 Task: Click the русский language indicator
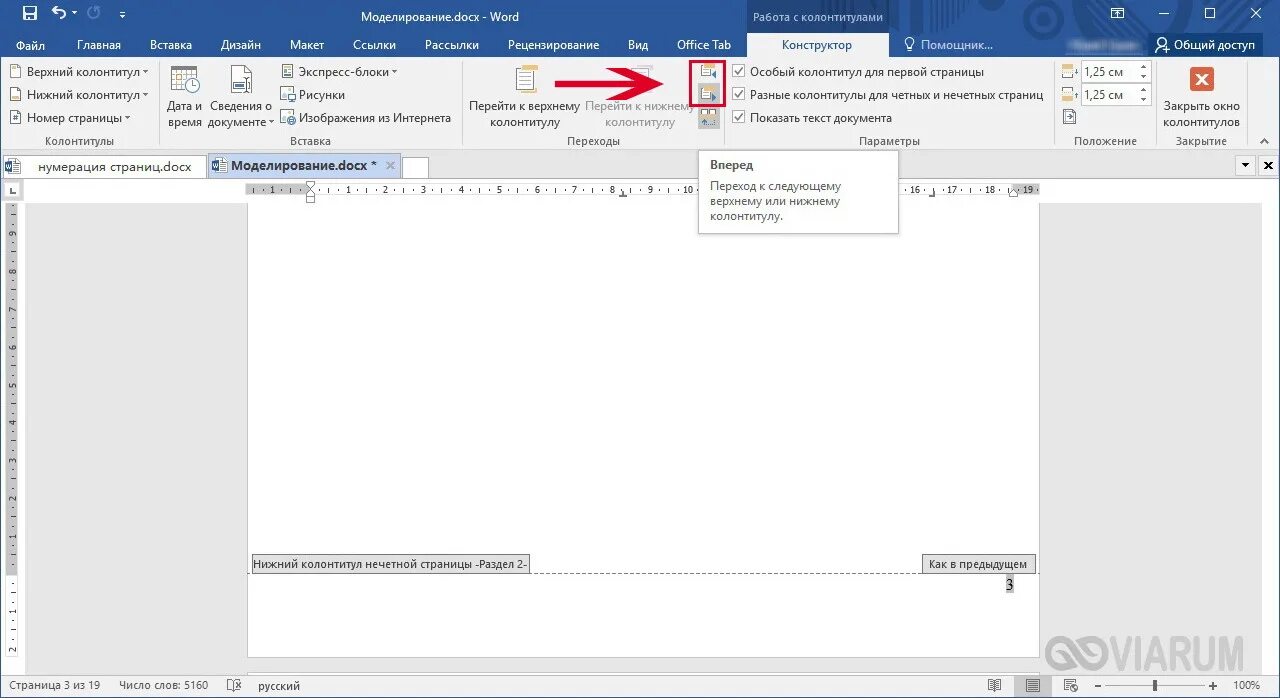(279, 686)
